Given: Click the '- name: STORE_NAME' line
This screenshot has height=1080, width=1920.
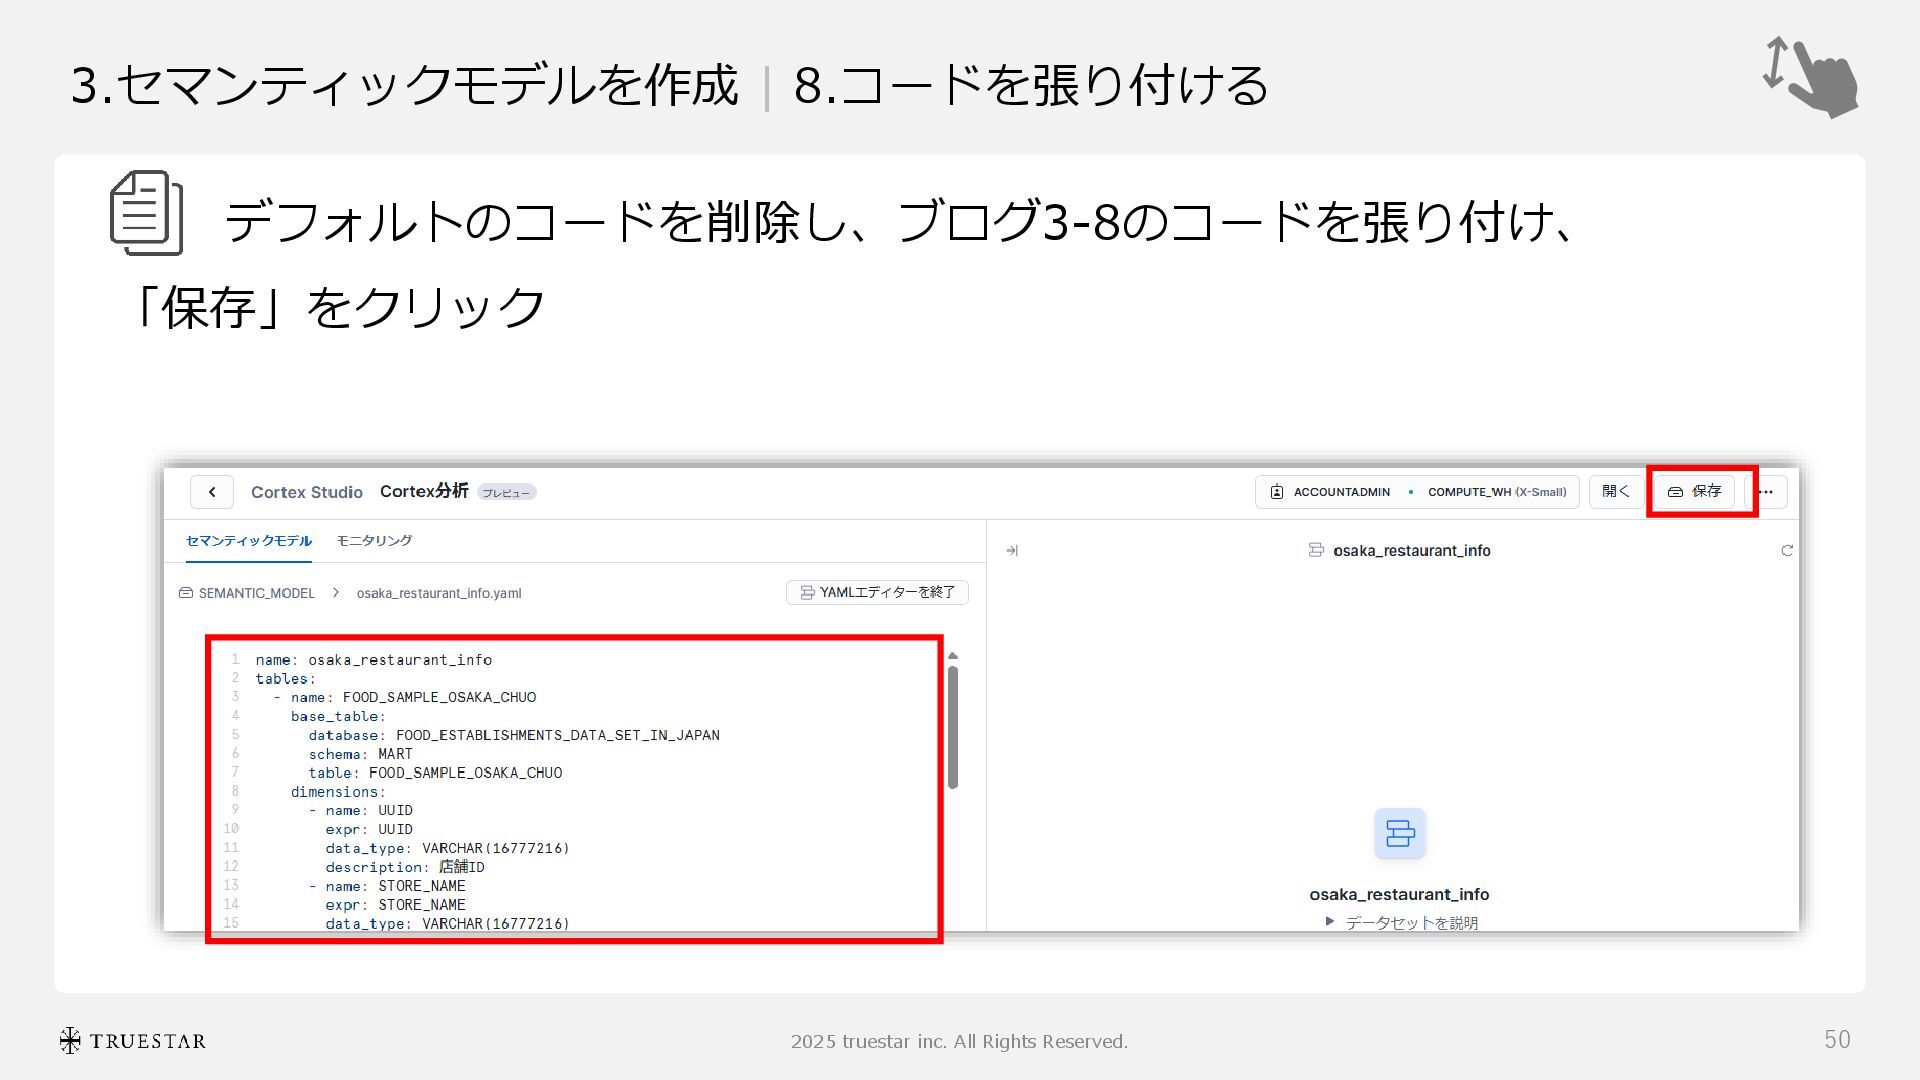Looking at the screenshot, I should coord(387,886).
